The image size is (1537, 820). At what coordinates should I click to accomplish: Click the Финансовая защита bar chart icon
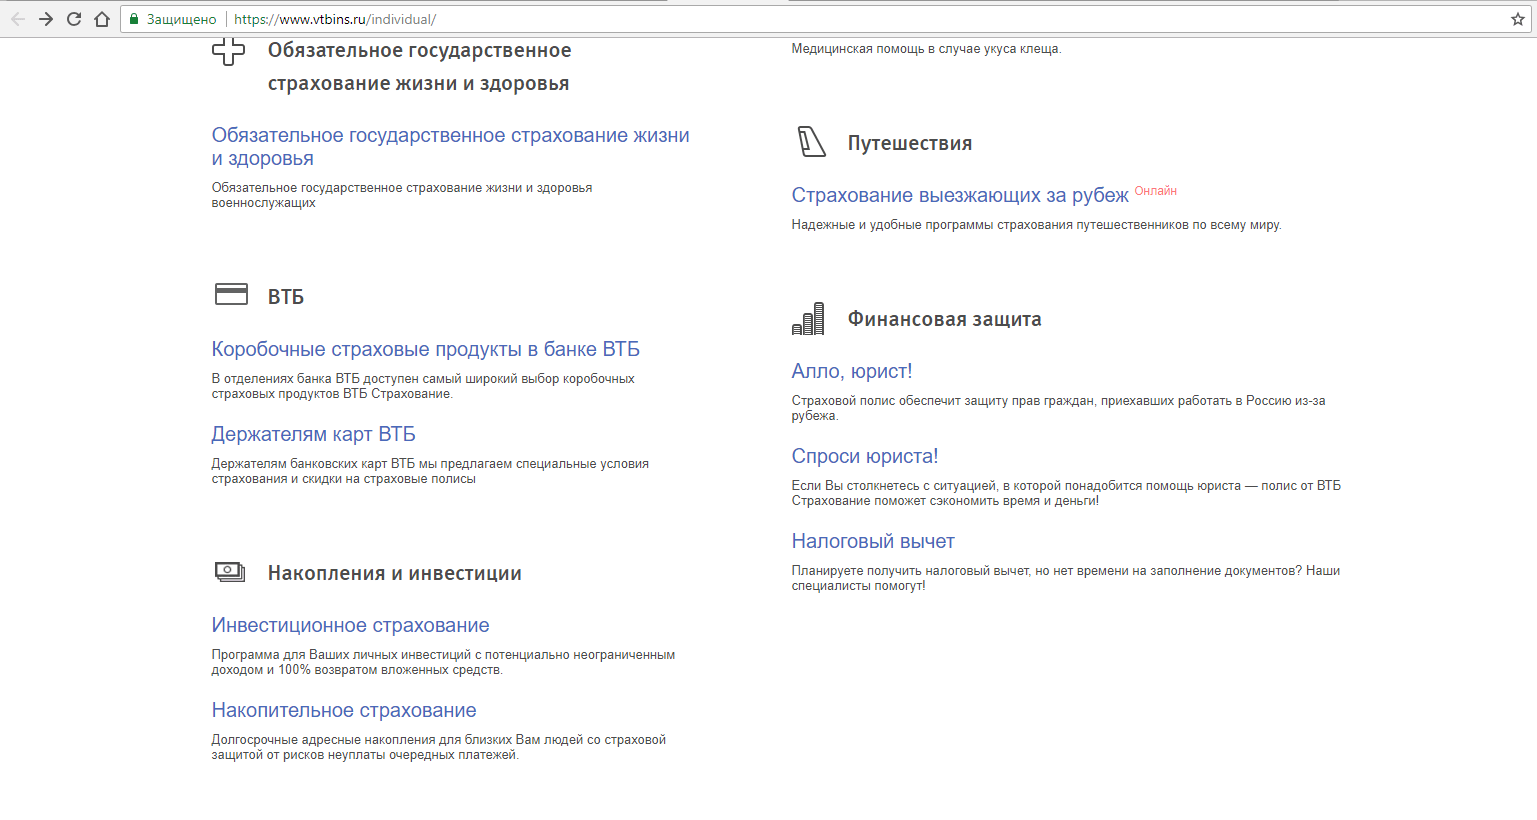pyautogui.click(x=808, y=319)
